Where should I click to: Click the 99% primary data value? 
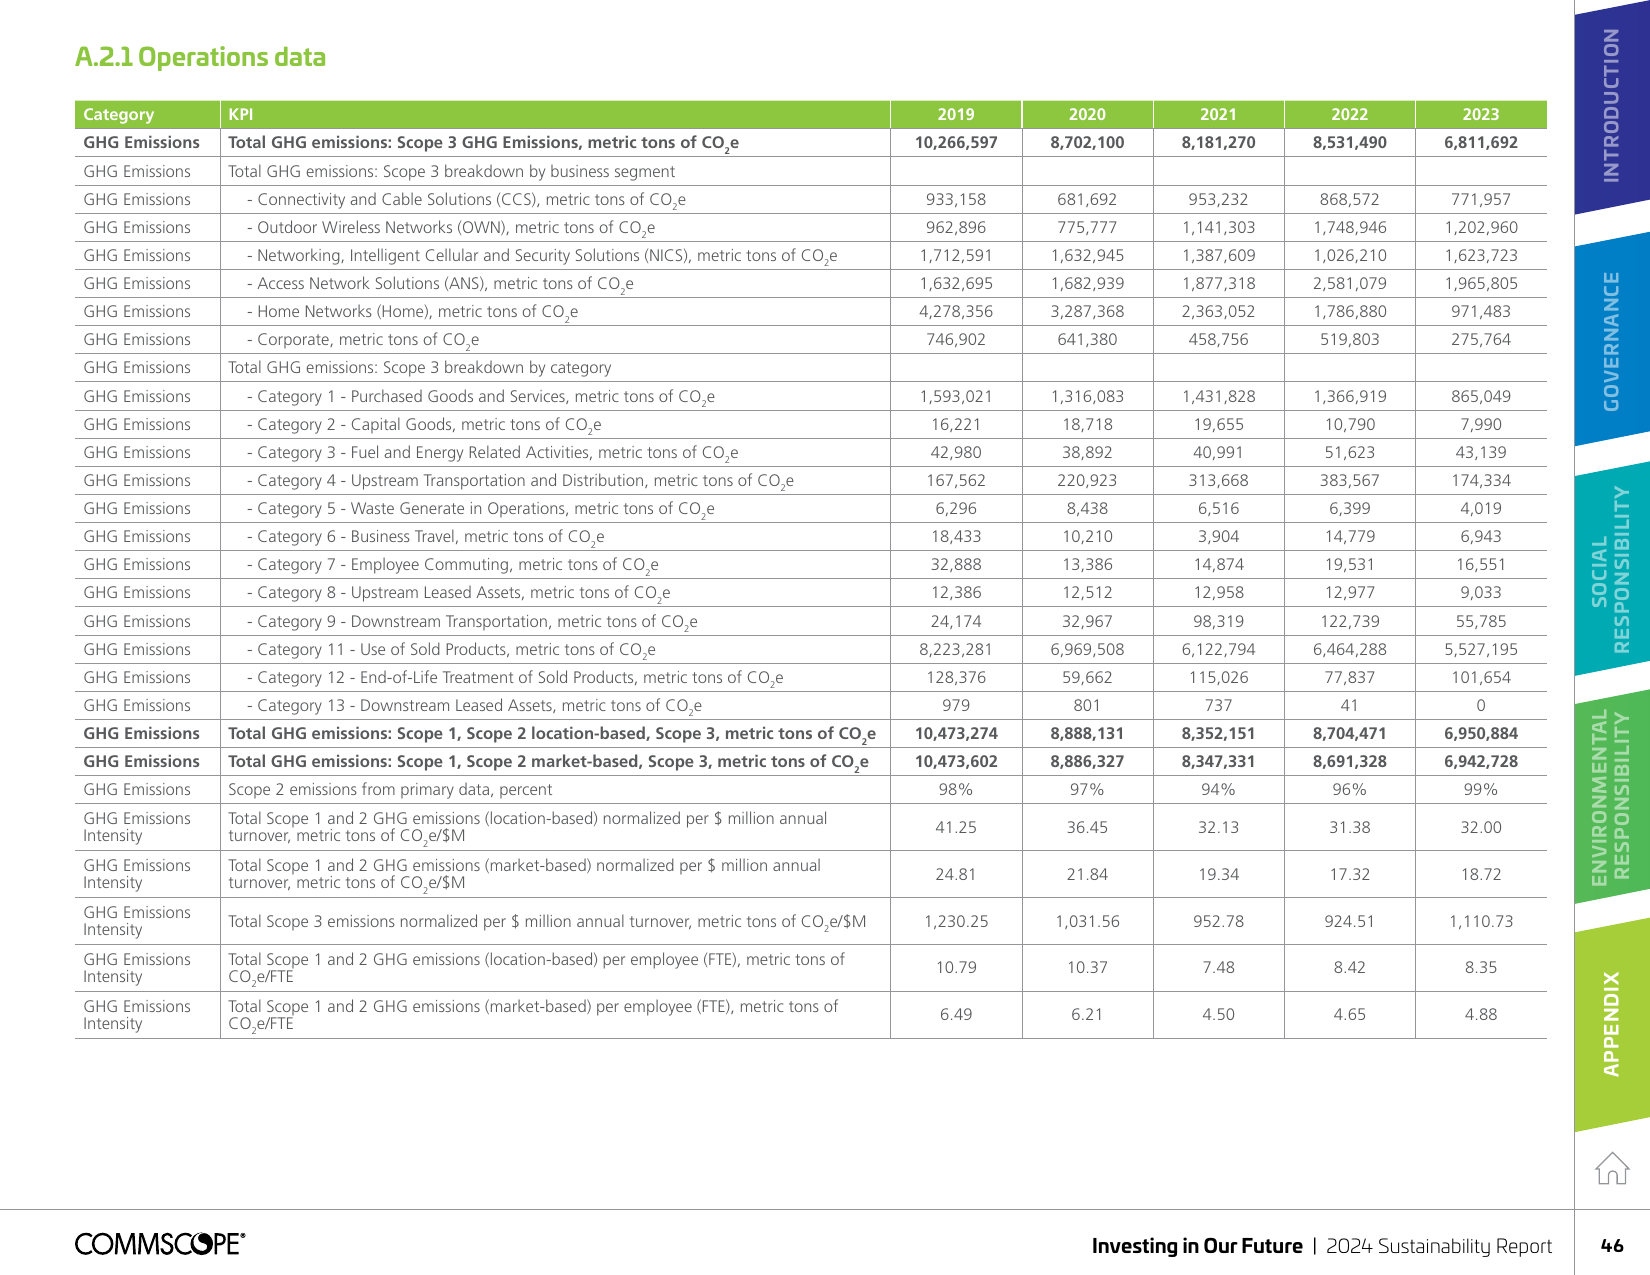pos(1481,790)
